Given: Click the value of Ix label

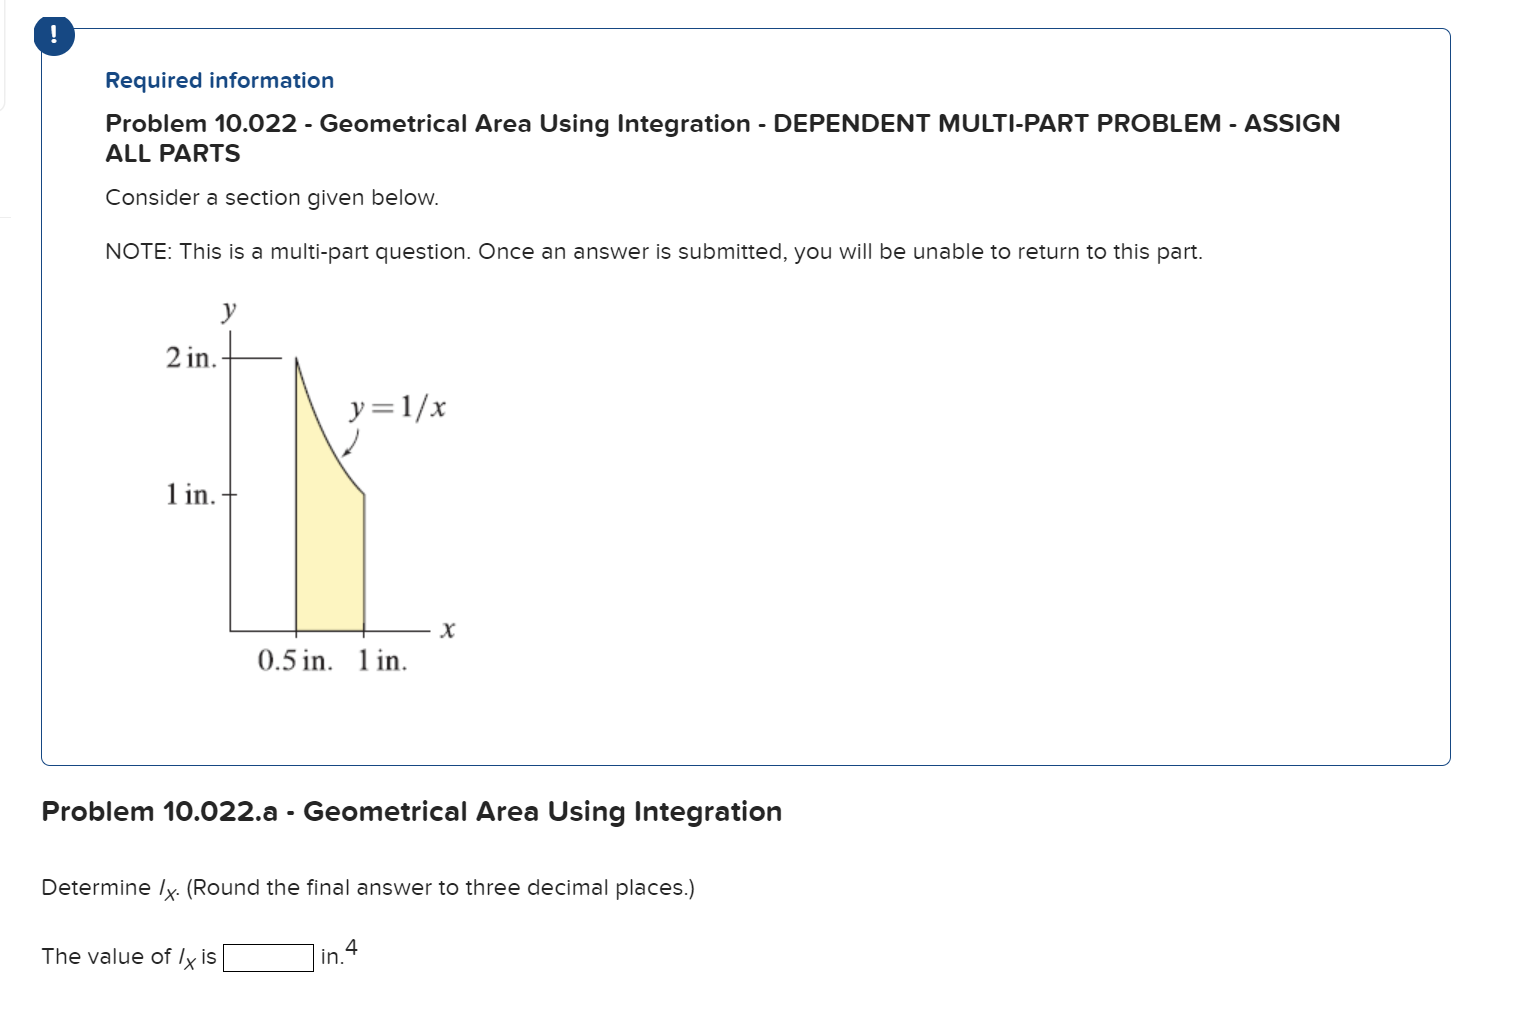Looking at the screenshot, I should pyautogui.click(x=126, y=956).
